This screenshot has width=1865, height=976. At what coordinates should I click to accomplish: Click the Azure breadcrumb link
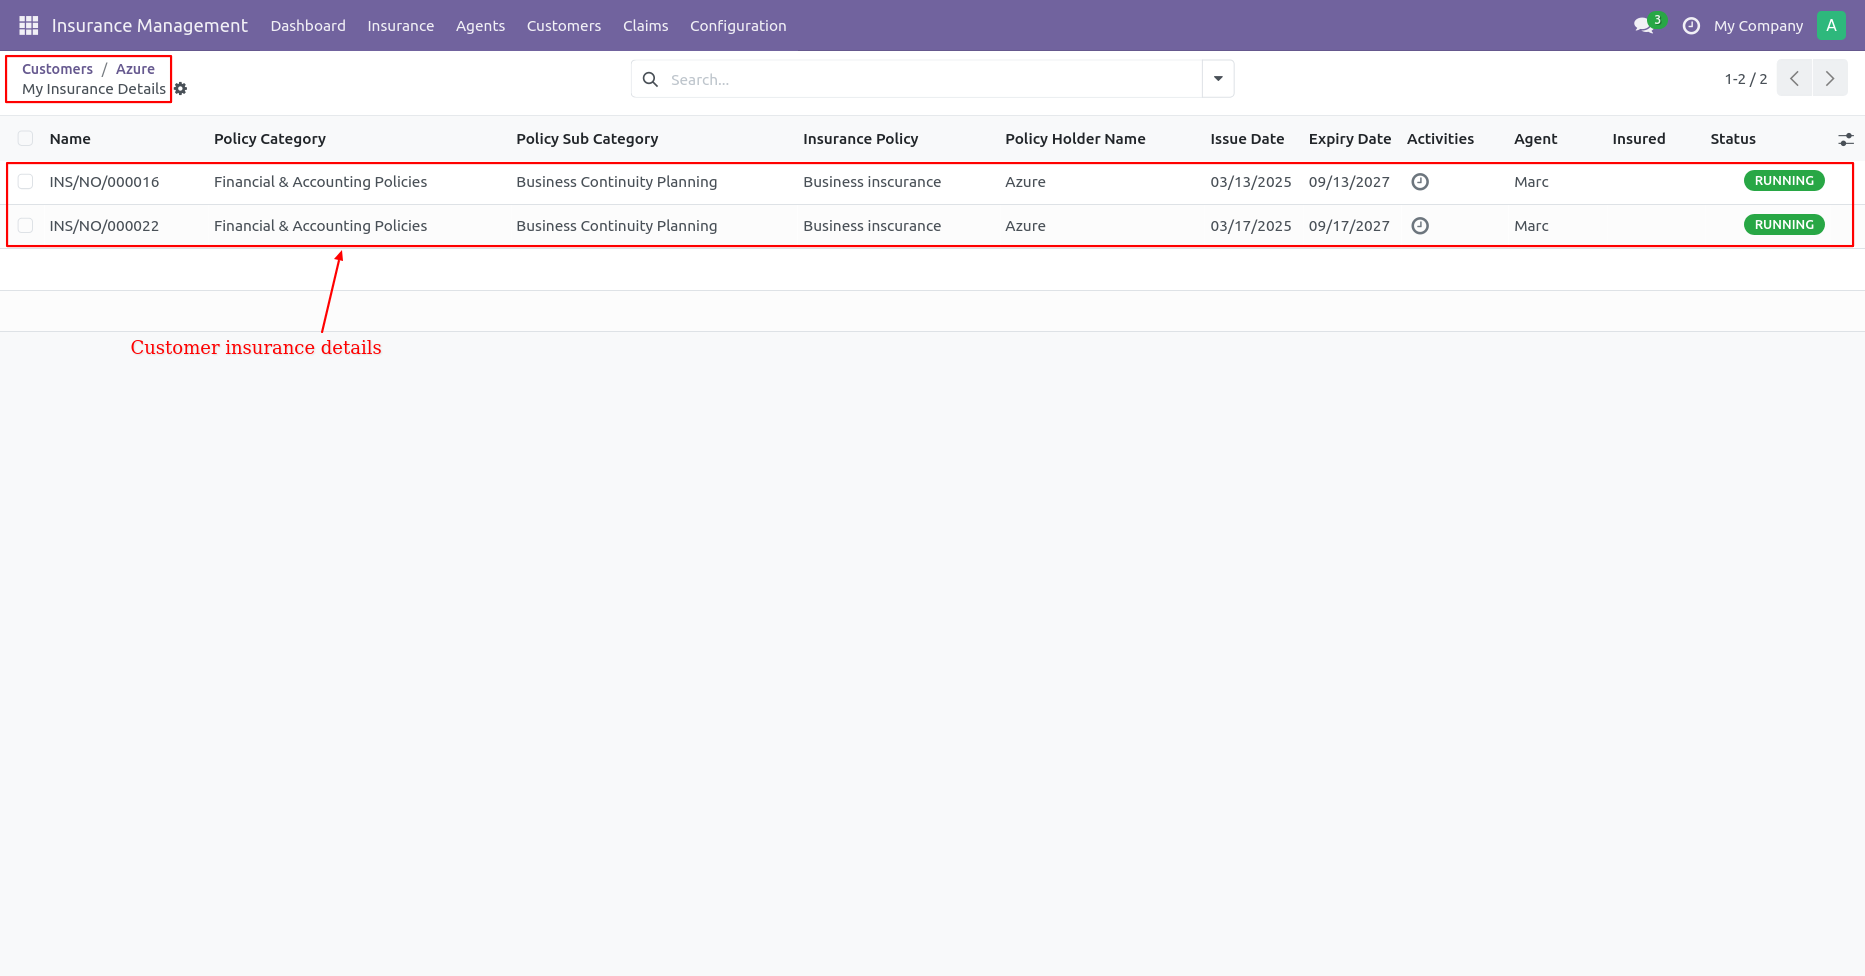click(x=135, y=69)
